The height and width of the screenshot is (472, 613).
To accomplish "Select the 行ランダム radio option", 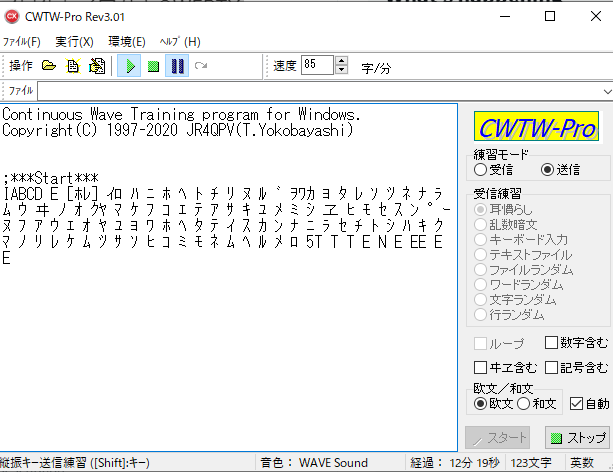I will [x=509, y=314].
